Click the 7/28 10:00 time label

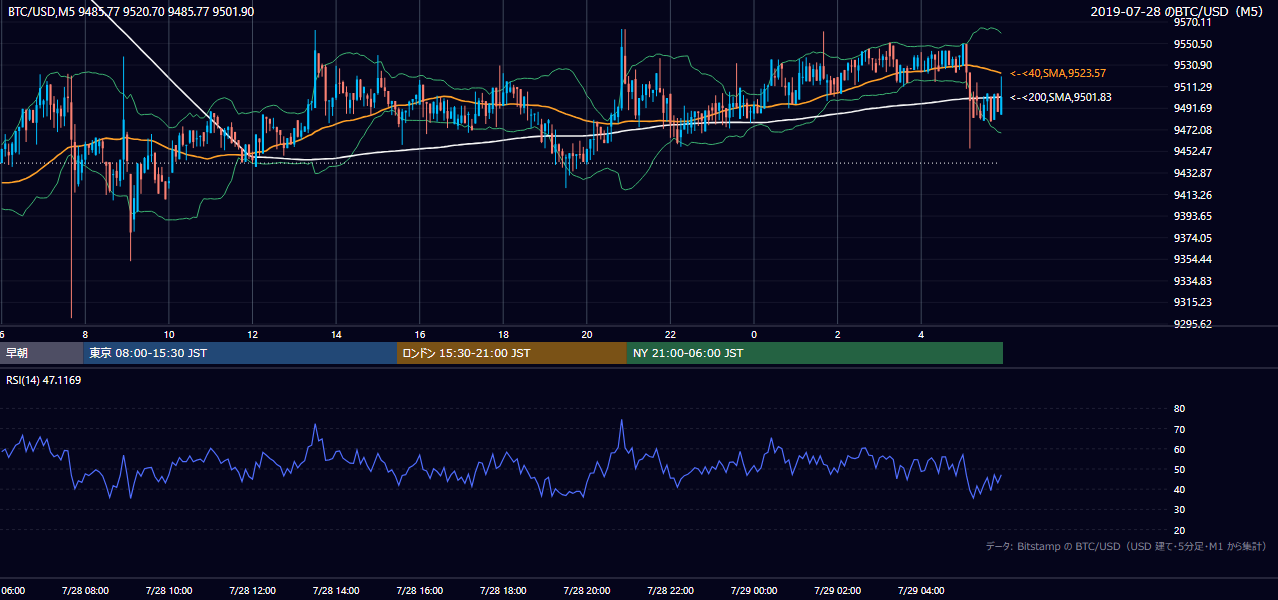click(168, 591)
